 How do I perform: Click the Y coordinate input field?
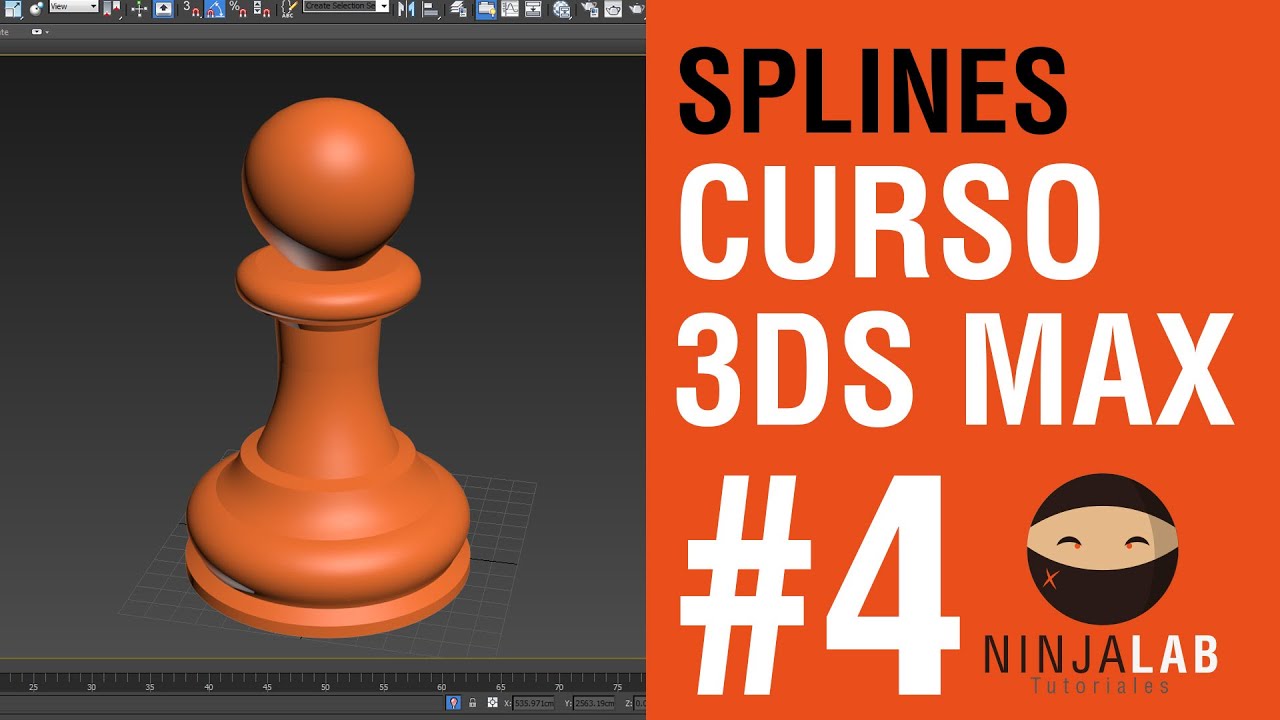(x=594, y=703)
